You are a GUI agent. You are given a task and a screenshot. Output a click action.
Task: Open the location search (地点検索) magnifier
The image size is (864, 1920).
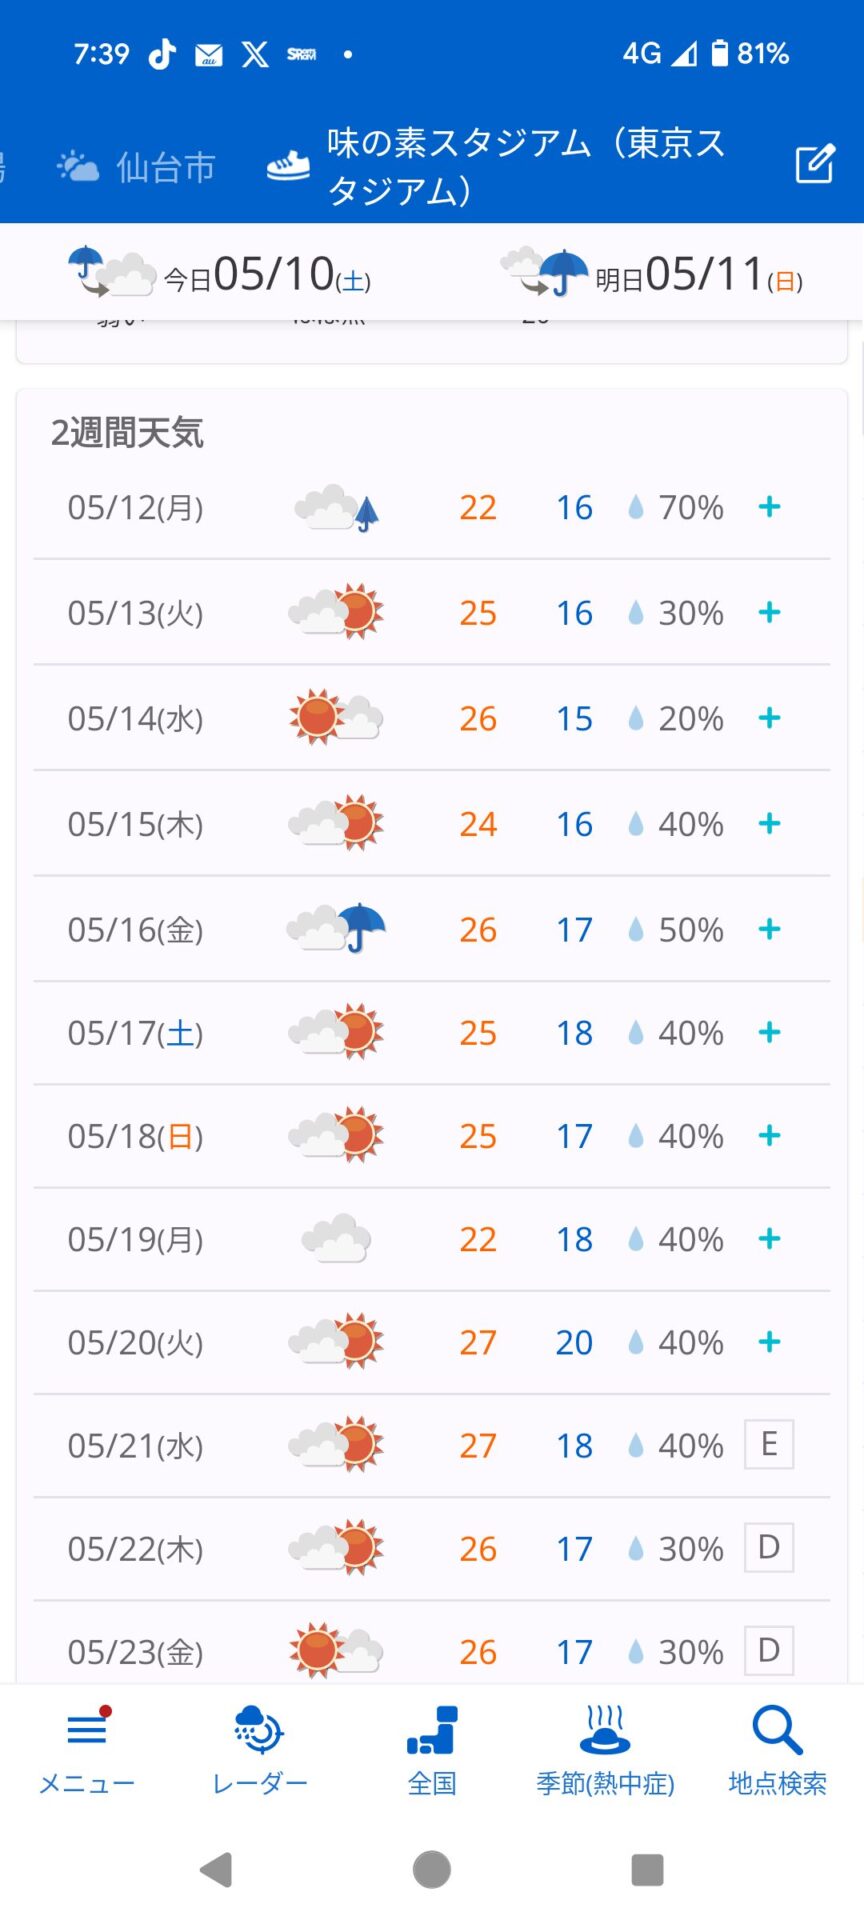pos(777,1751)
